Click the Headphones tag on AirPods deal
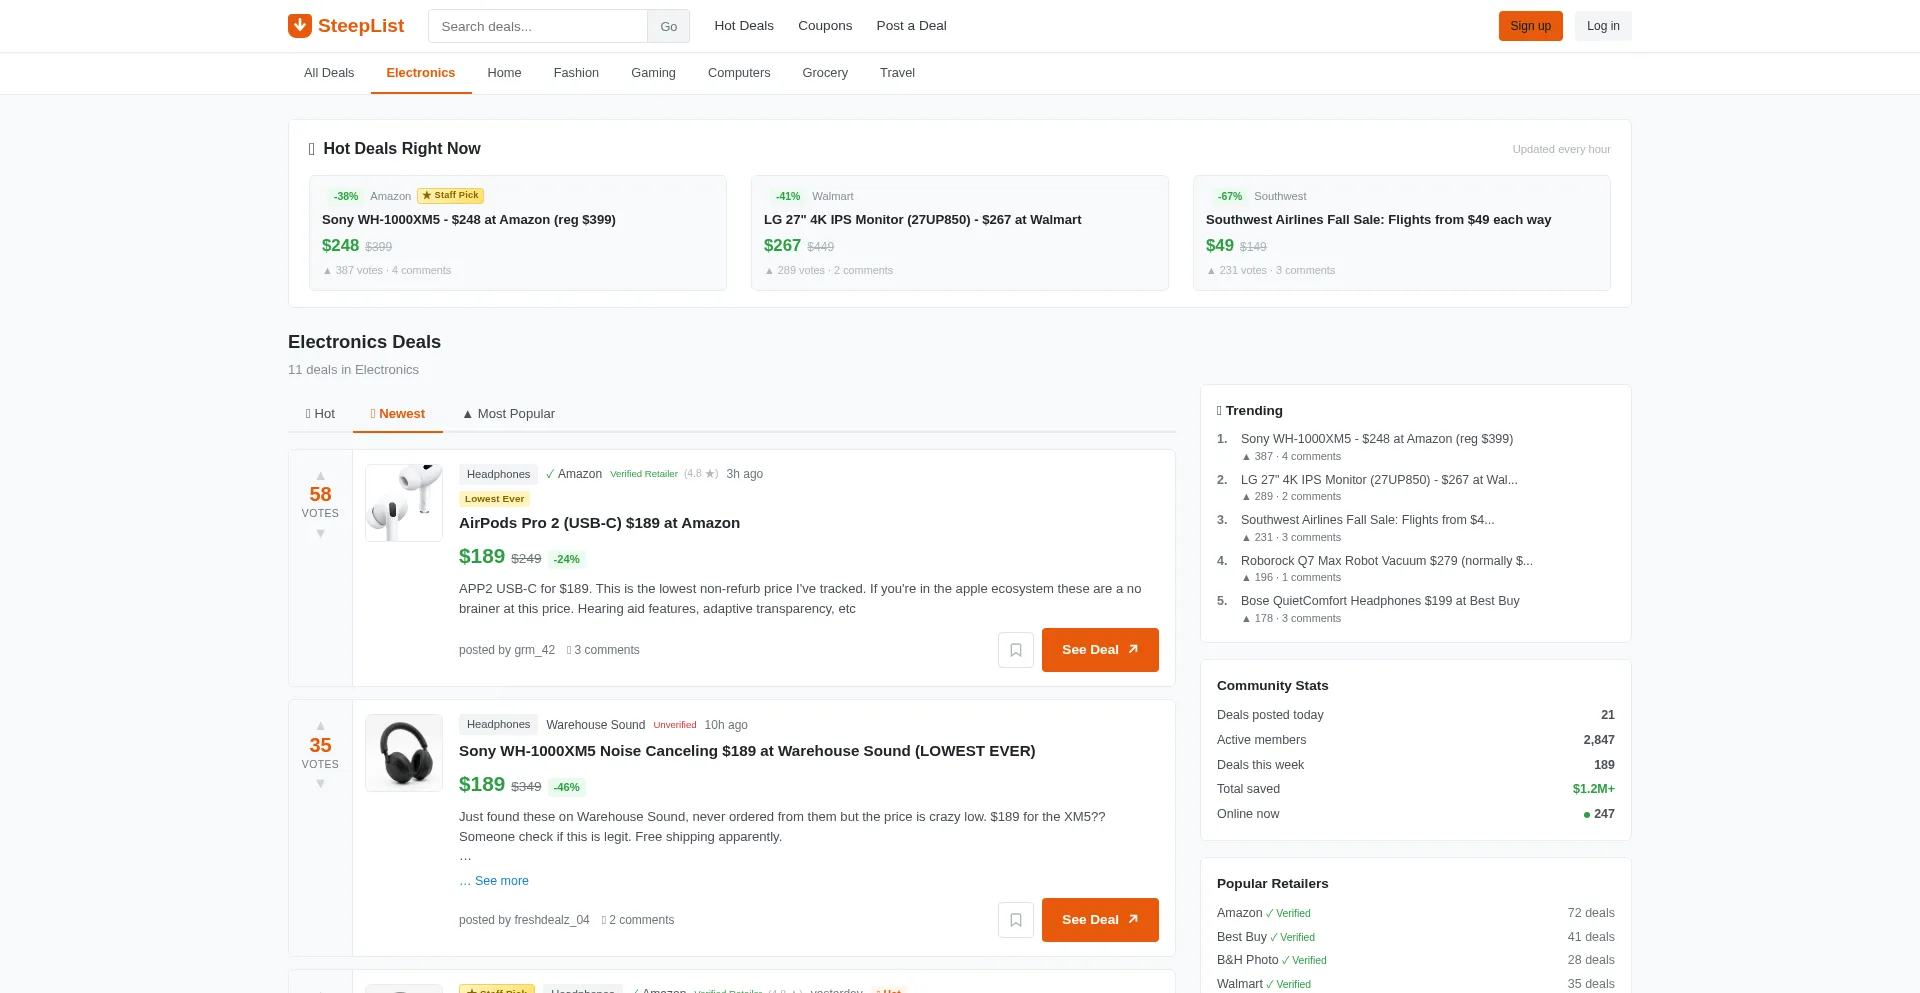 498,474
